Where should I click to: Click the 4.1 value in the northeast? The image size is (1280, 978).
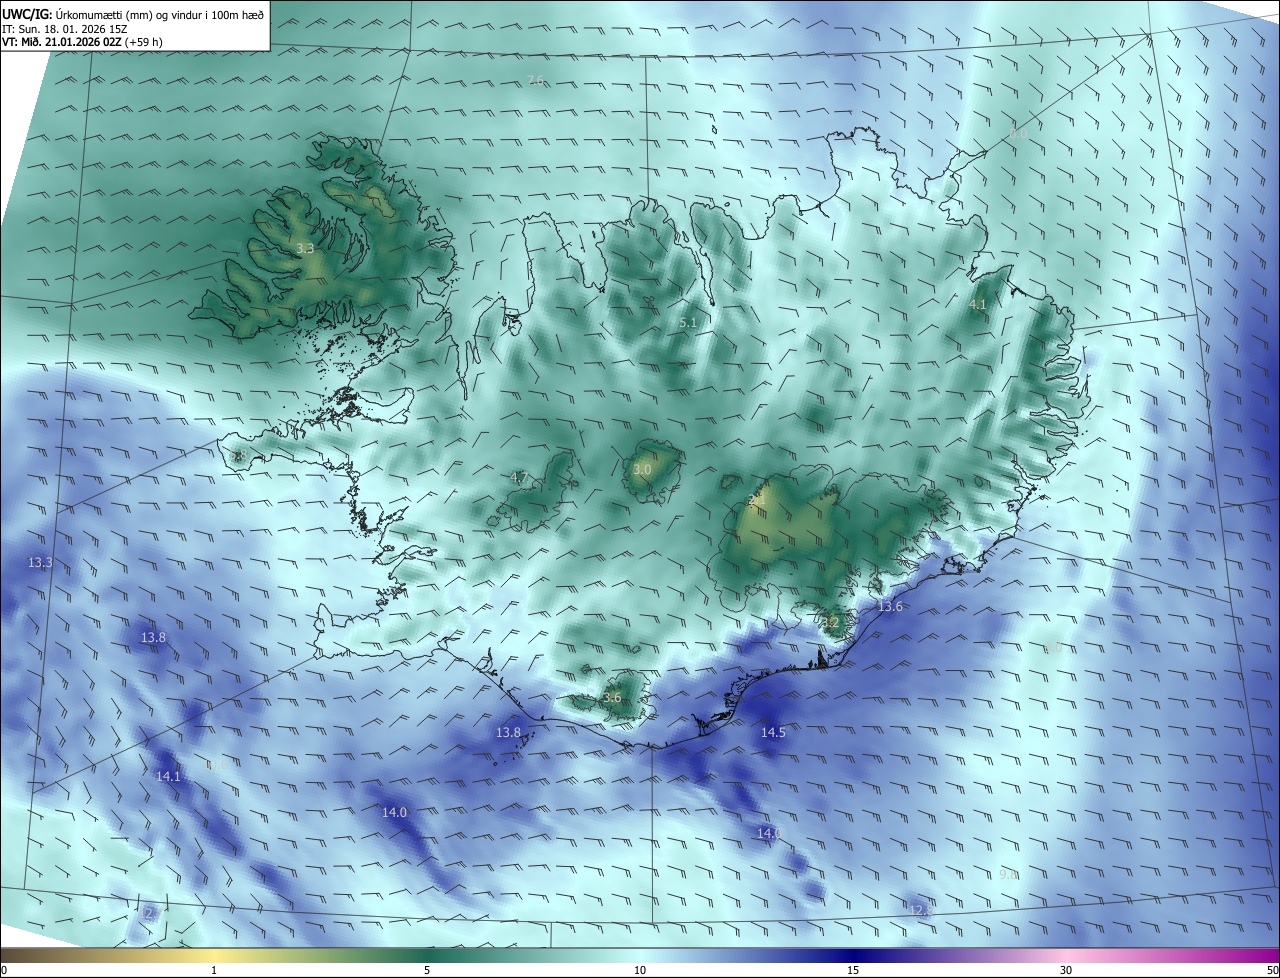click(978, 304)
